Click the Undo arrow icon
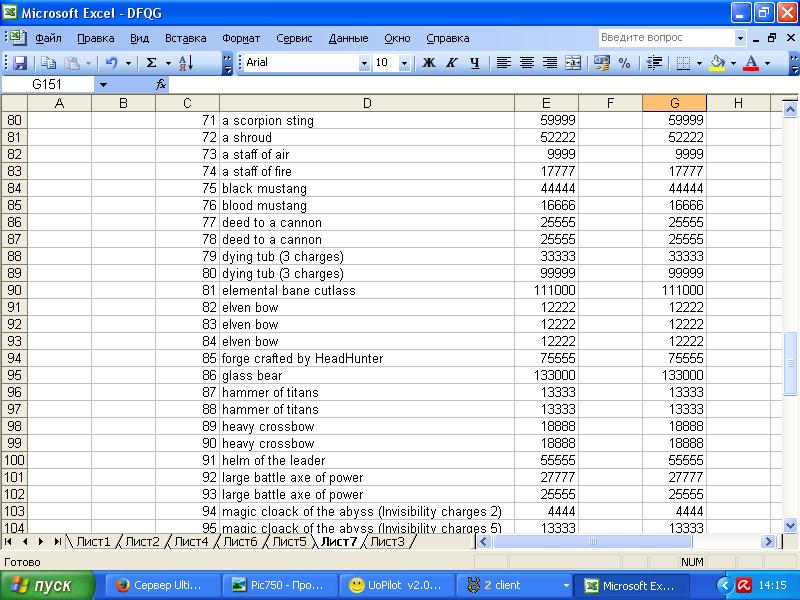Viewport: 800px width, 600px height. click(x=111, y=63)
